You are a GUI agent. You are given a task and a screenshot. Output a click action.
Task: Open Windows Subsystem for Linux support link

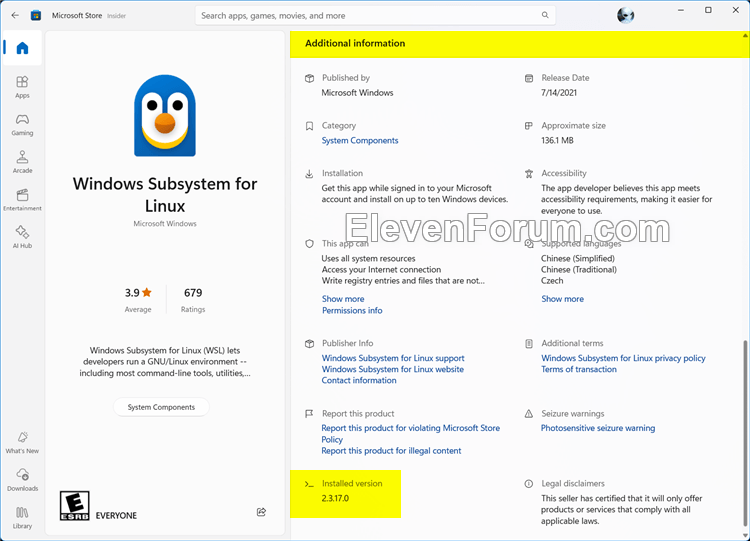[x=393, y=358]
